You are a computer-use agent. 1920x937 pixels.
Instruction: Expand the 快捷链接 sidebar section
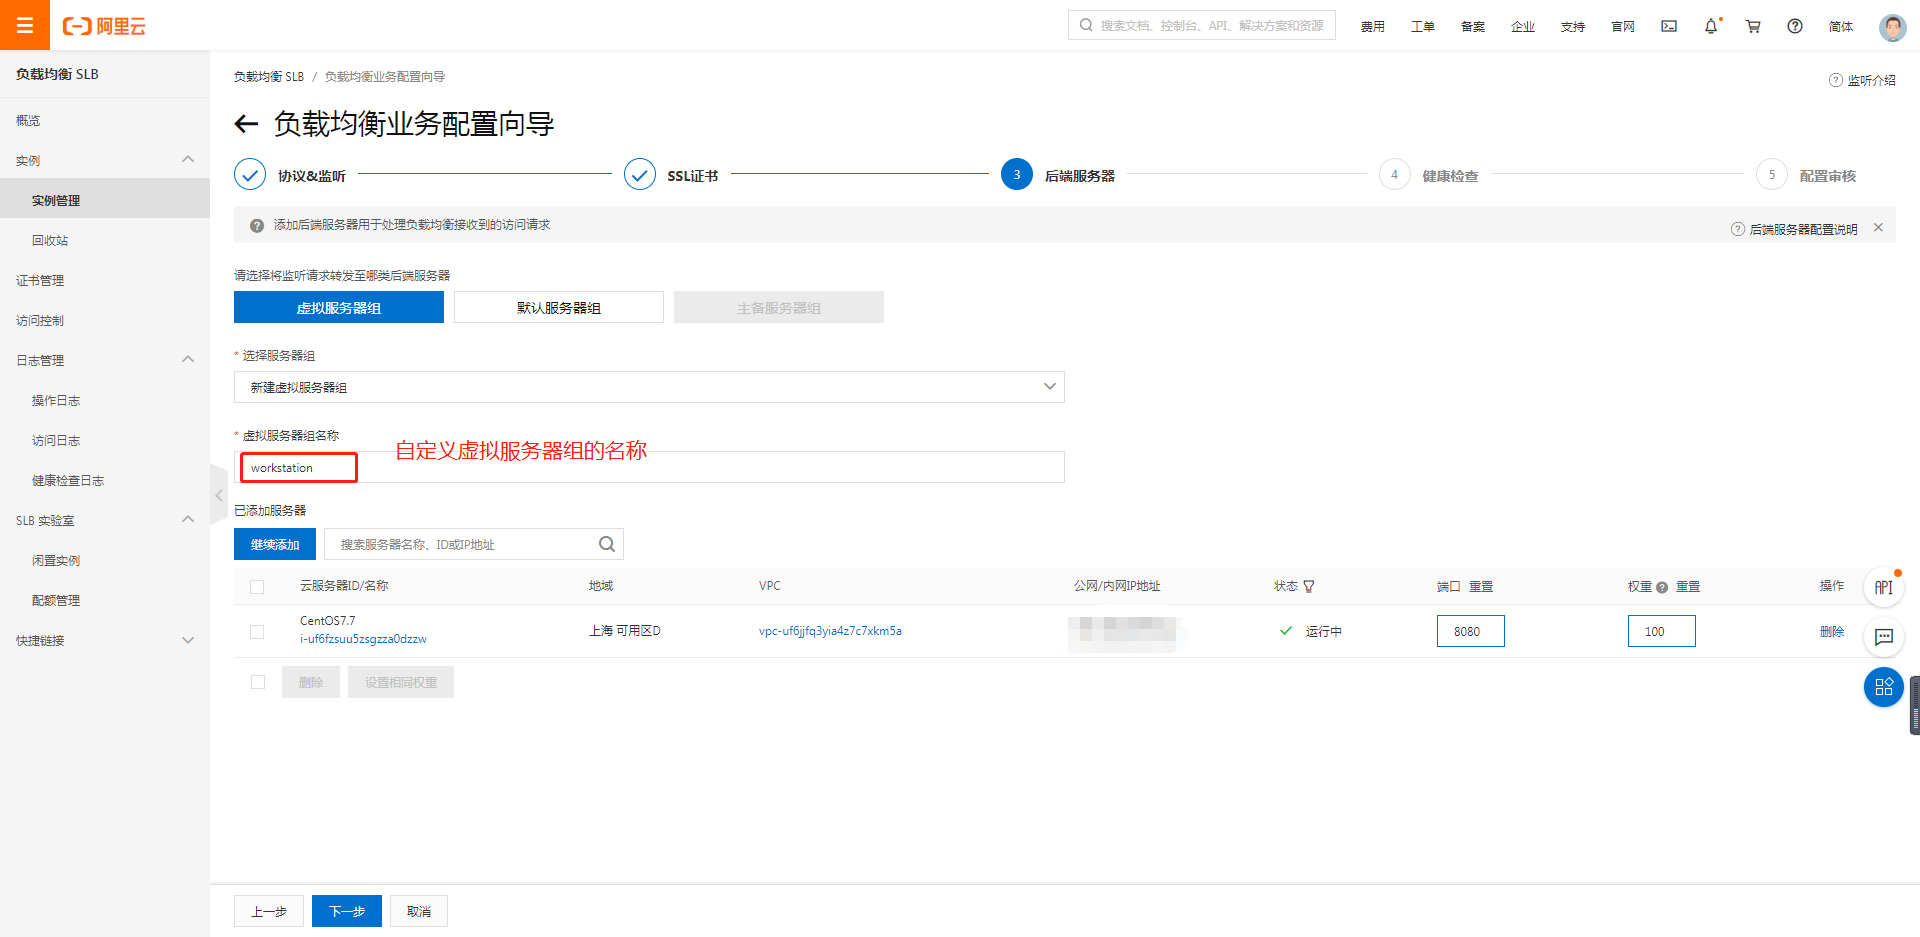tap(188, 640)
